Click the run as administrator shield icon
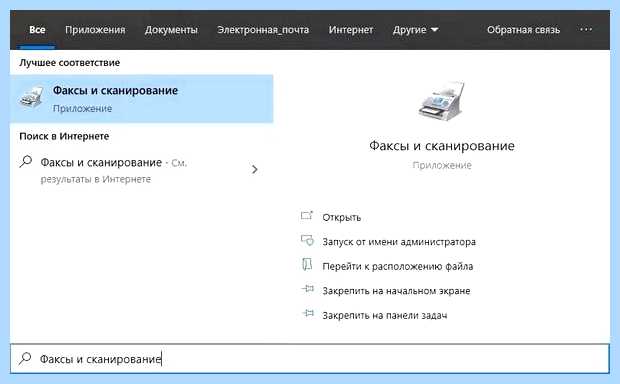This screenshot has height=384, width=620. [x=307, y=240]
